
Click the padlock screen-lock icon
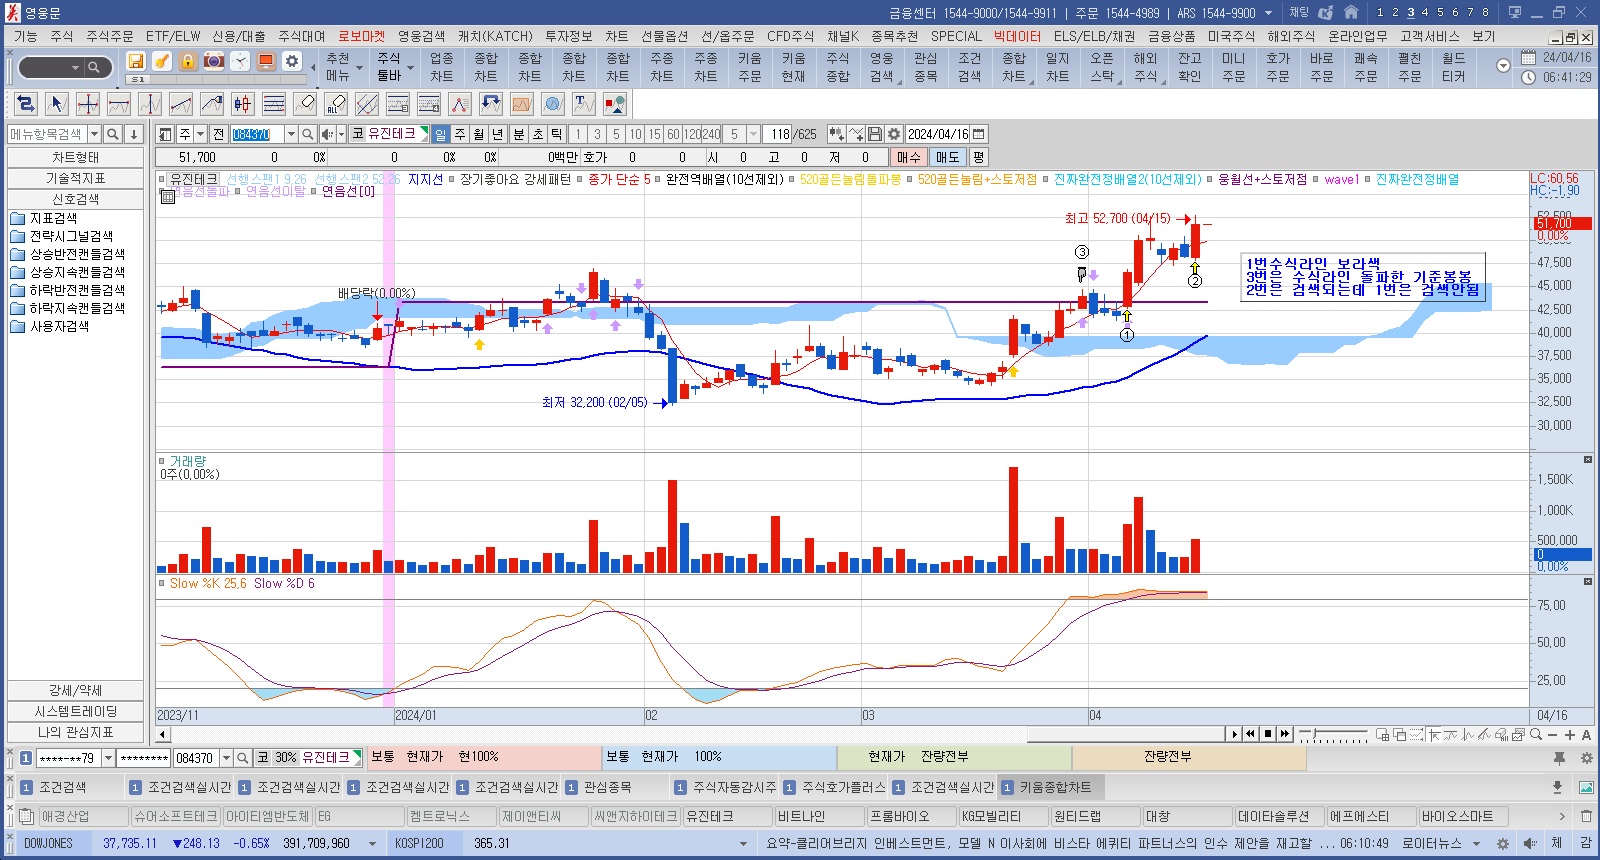pyautogui.click(x=188, y=61)
